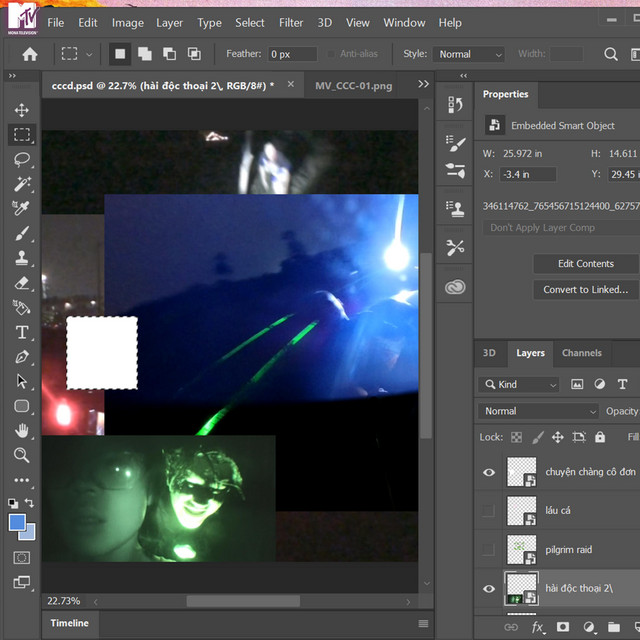The image size is (640, 640).
Task: Select the Magic Wand tool
Action: [21, 184]
